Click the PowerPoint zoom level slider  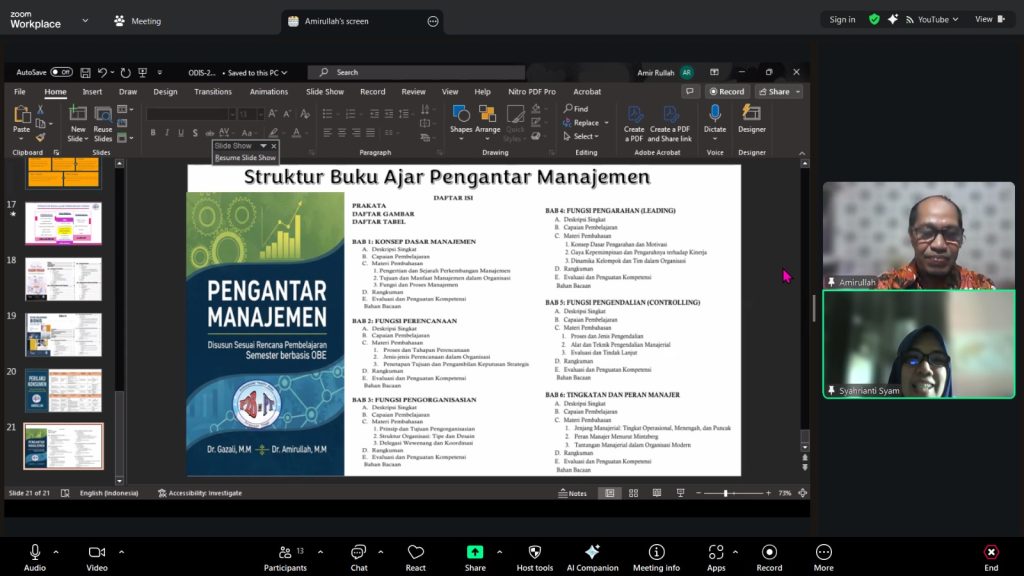[x=726, y=493]
